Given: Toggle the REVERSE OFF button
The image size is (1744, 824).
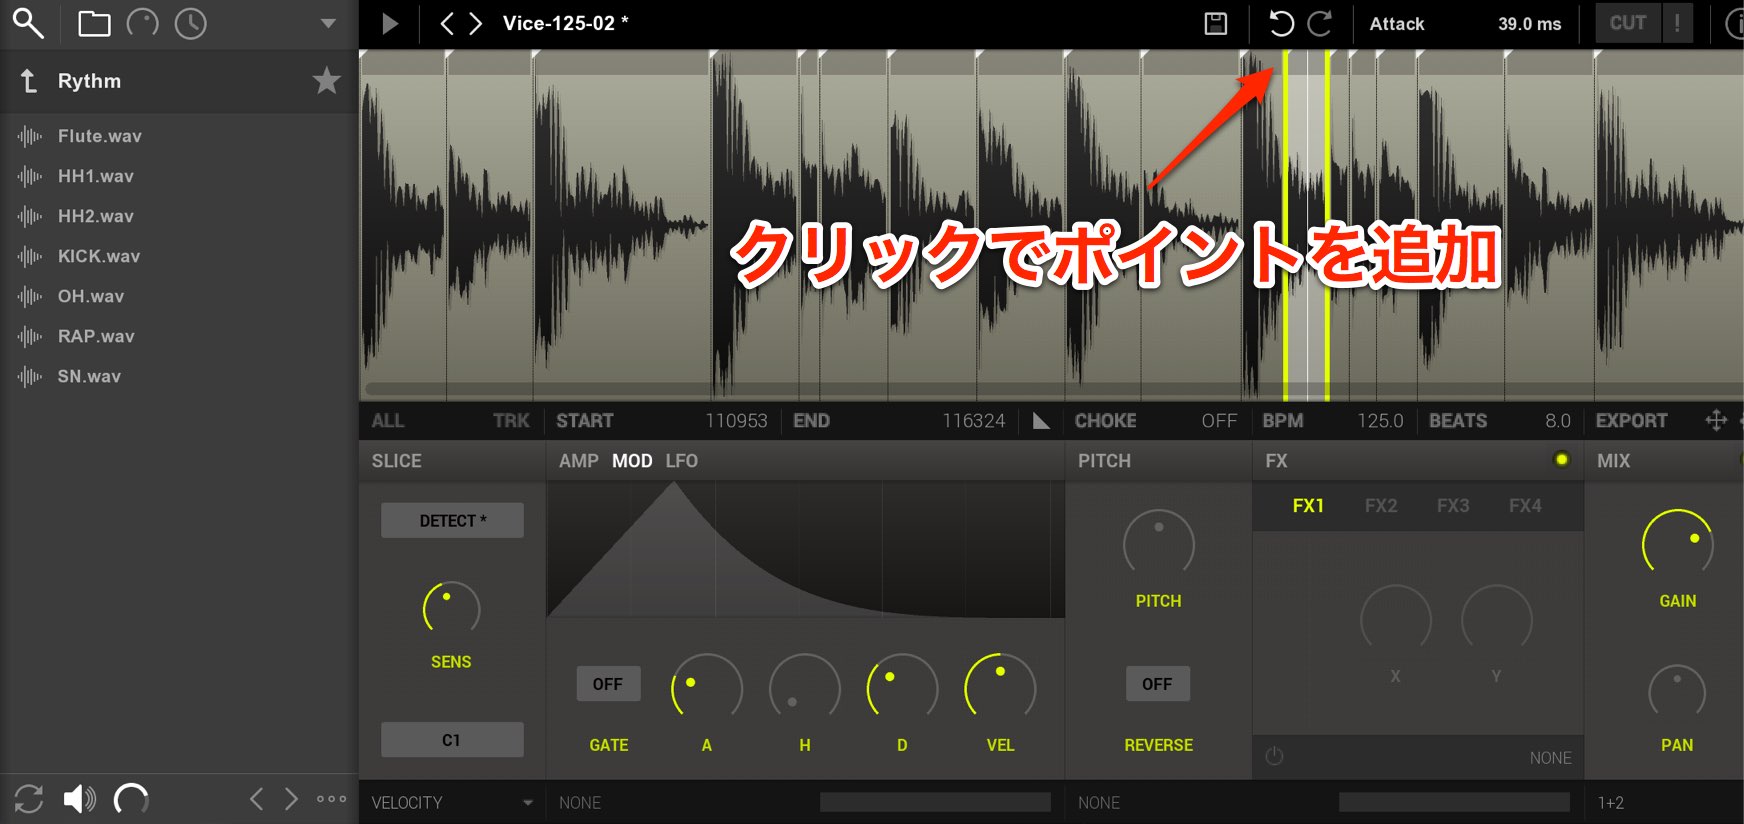Looking at the screenshot, I should (1158, 684).
